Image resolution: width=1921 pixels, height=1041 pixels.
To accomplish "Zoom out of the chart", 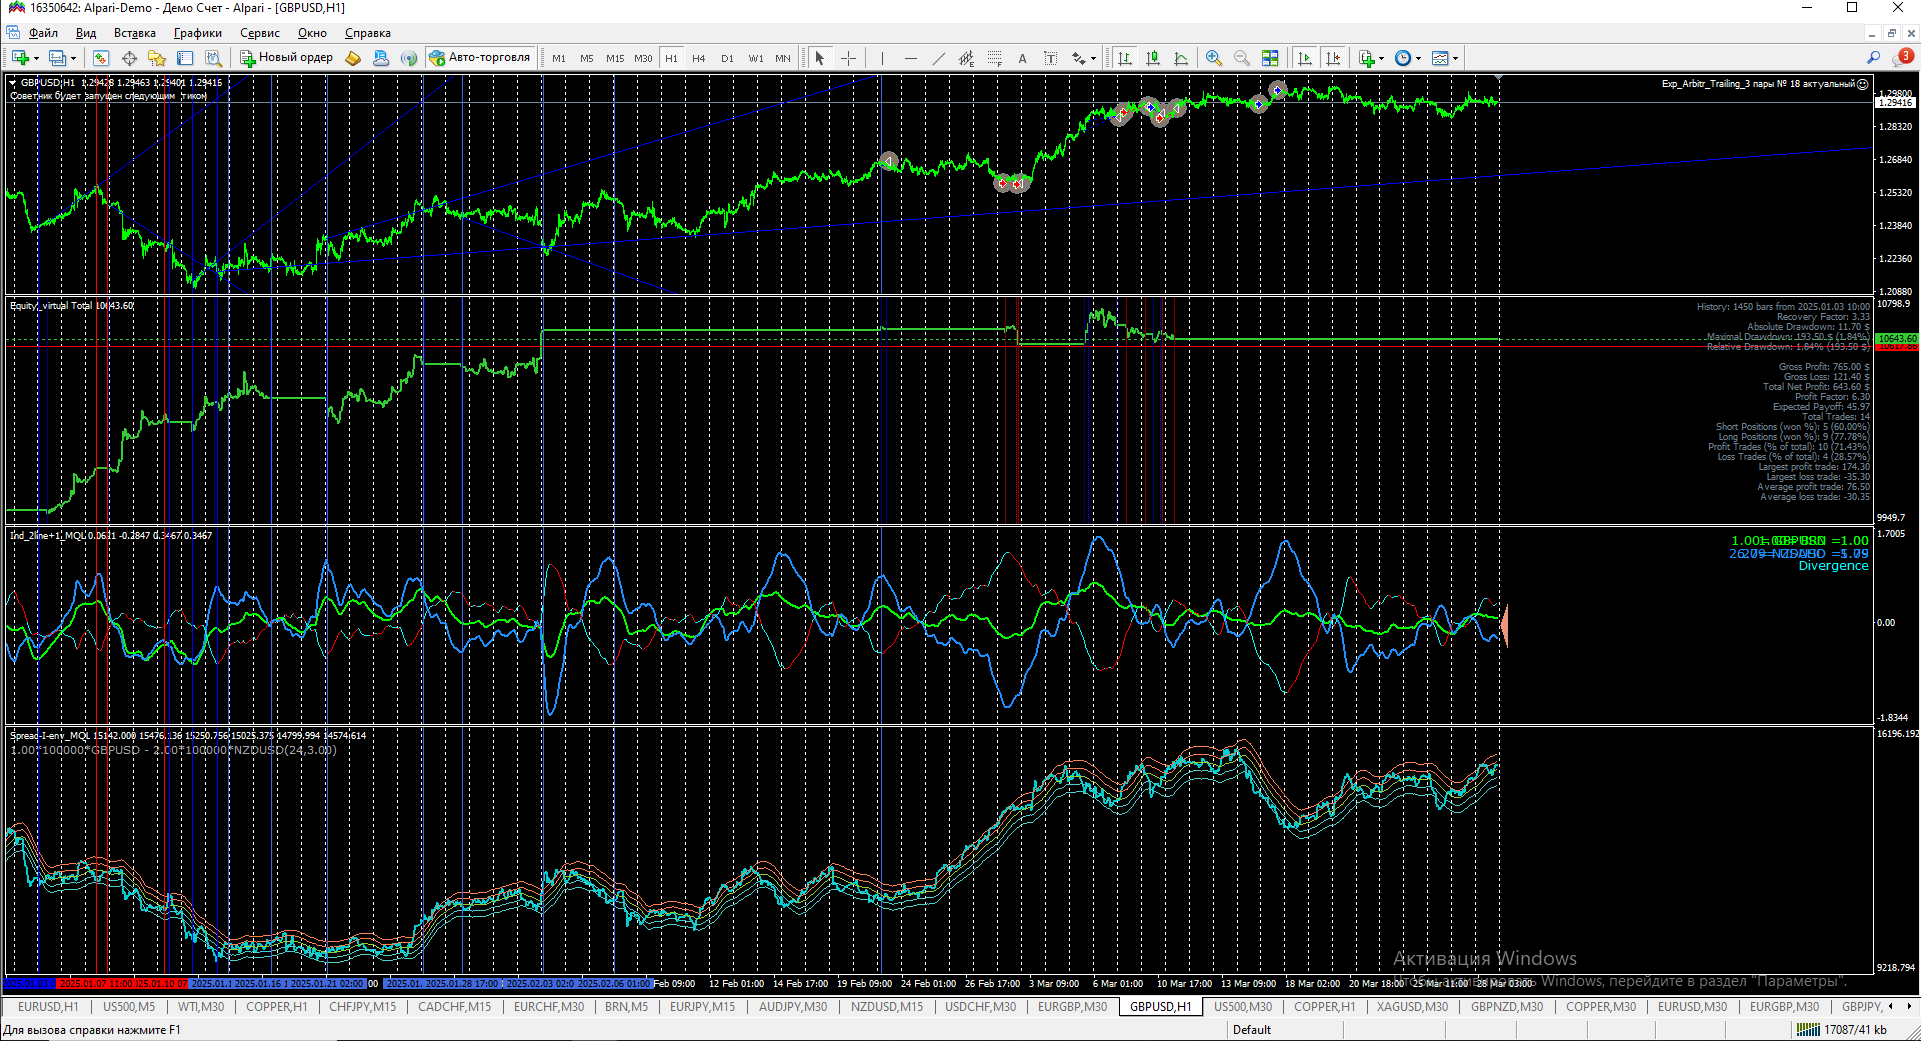I will (x=1242, y=58).
